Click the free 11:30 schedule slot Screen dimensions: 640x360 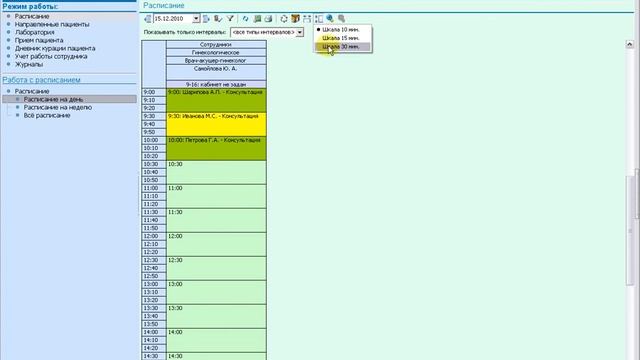point(216,220)
